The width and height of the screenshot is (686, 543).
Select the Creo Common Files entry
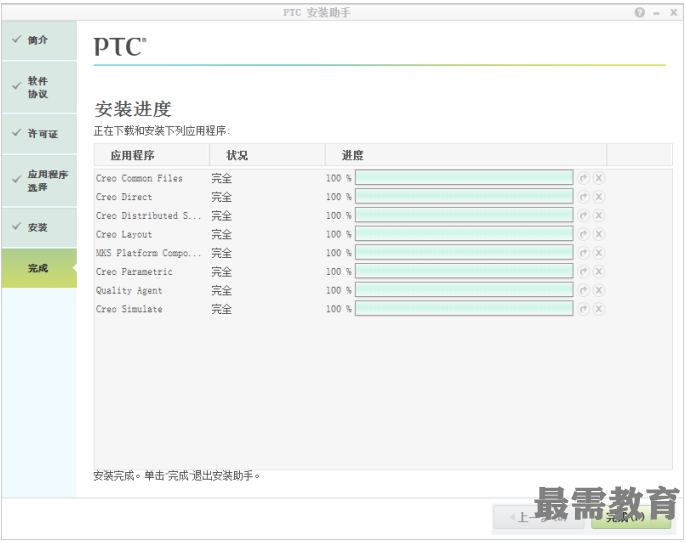[139, 178]
